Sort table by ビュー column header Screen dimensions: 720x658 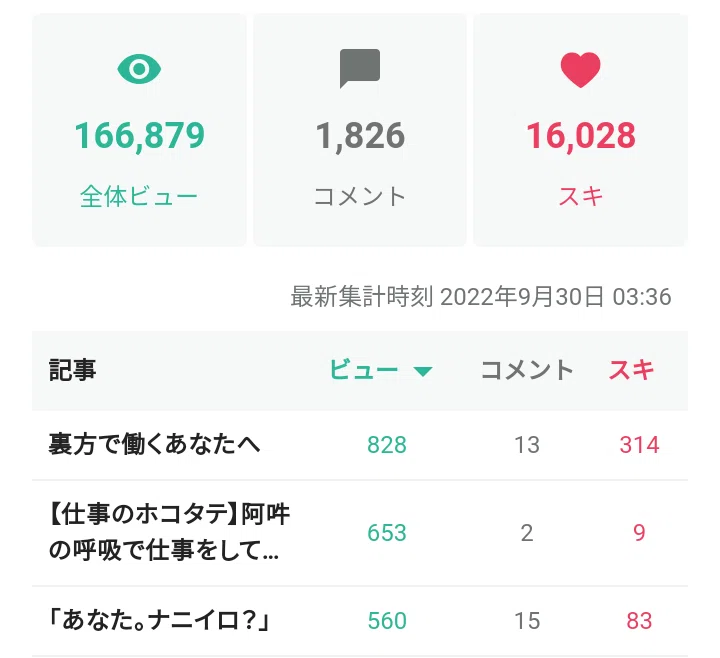coord(364,370)
